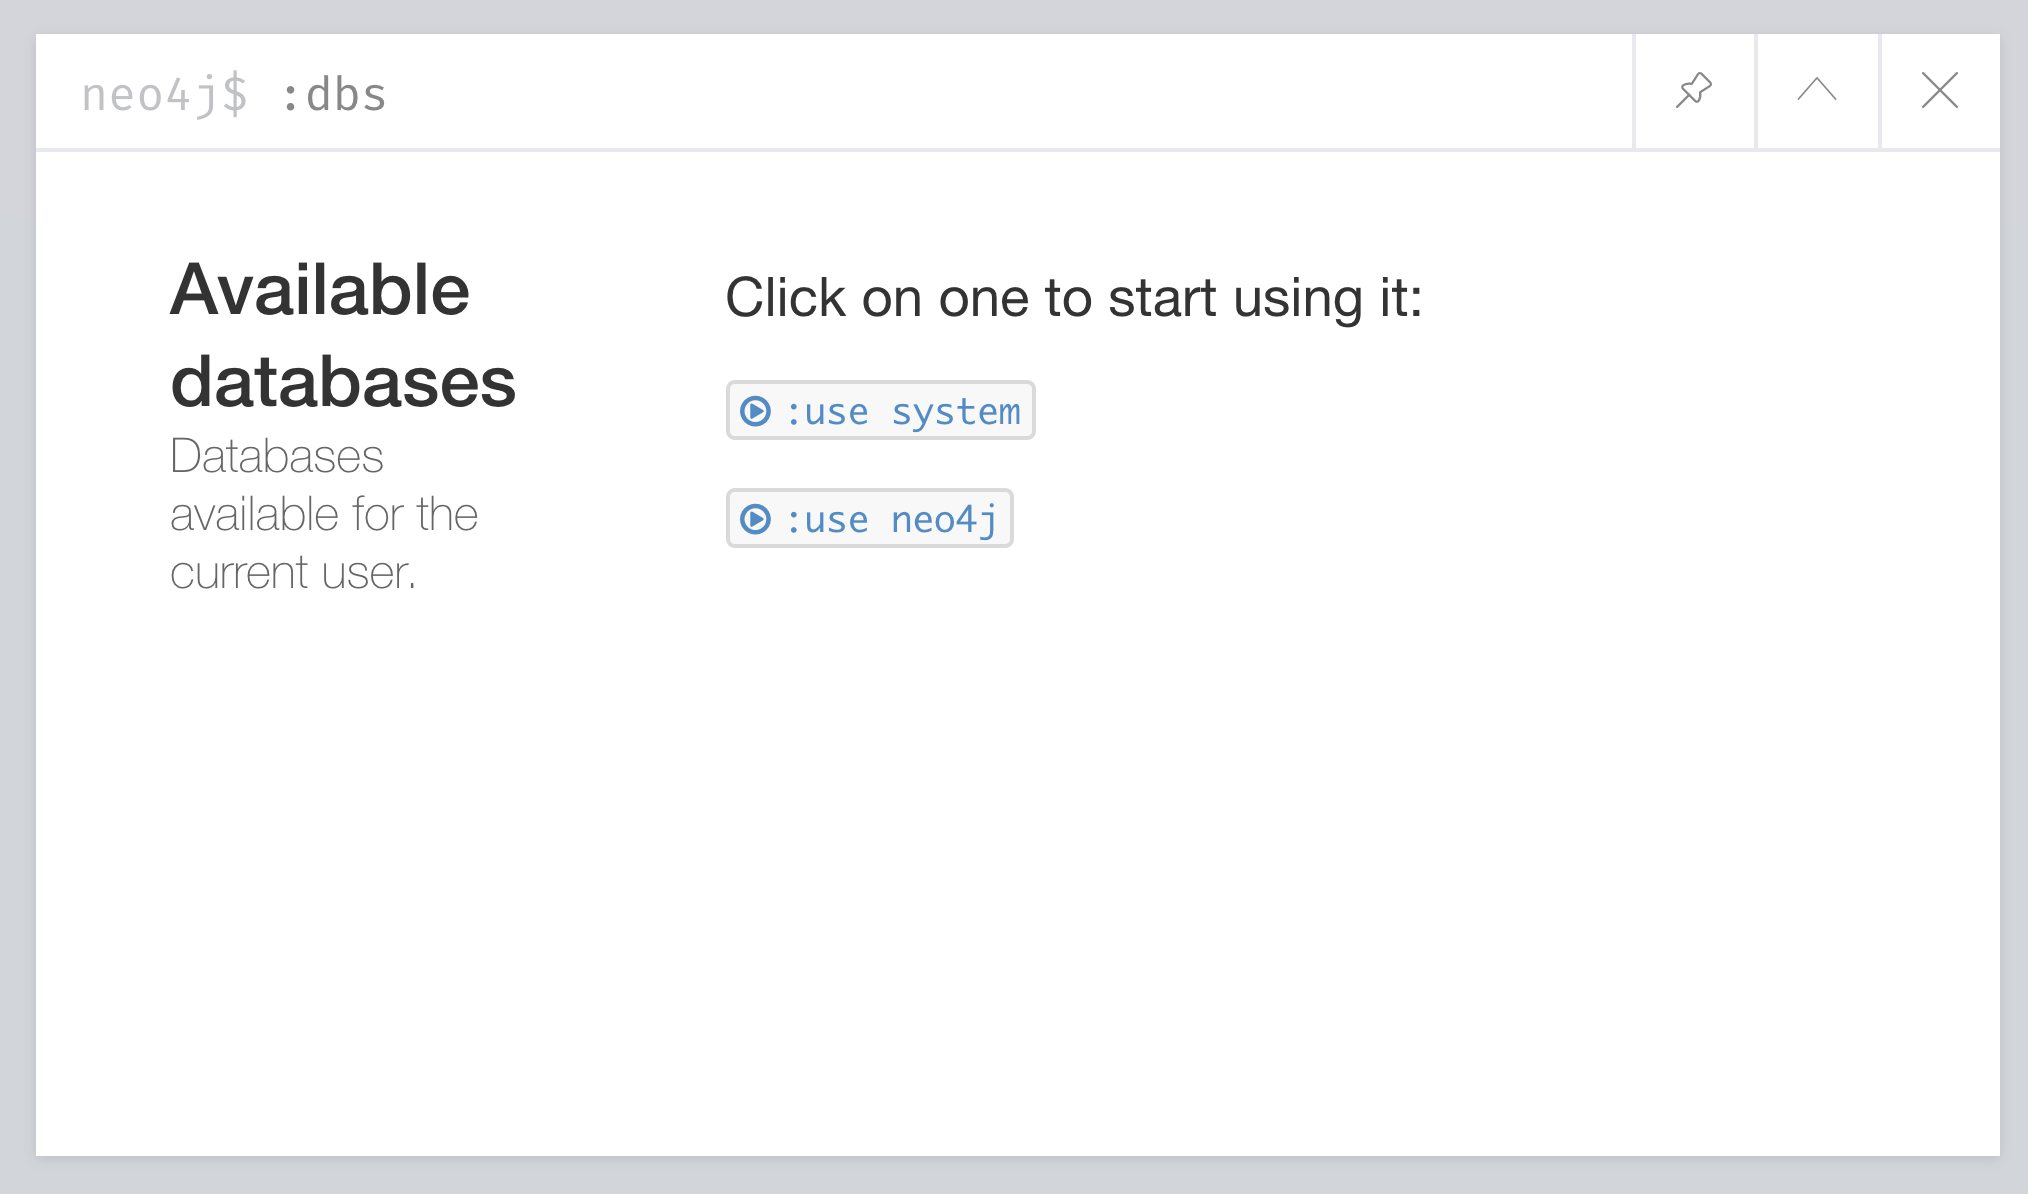2028x1194 pixels.
Task: Click the word 'databases' in the title
Action: coord(342,382)
